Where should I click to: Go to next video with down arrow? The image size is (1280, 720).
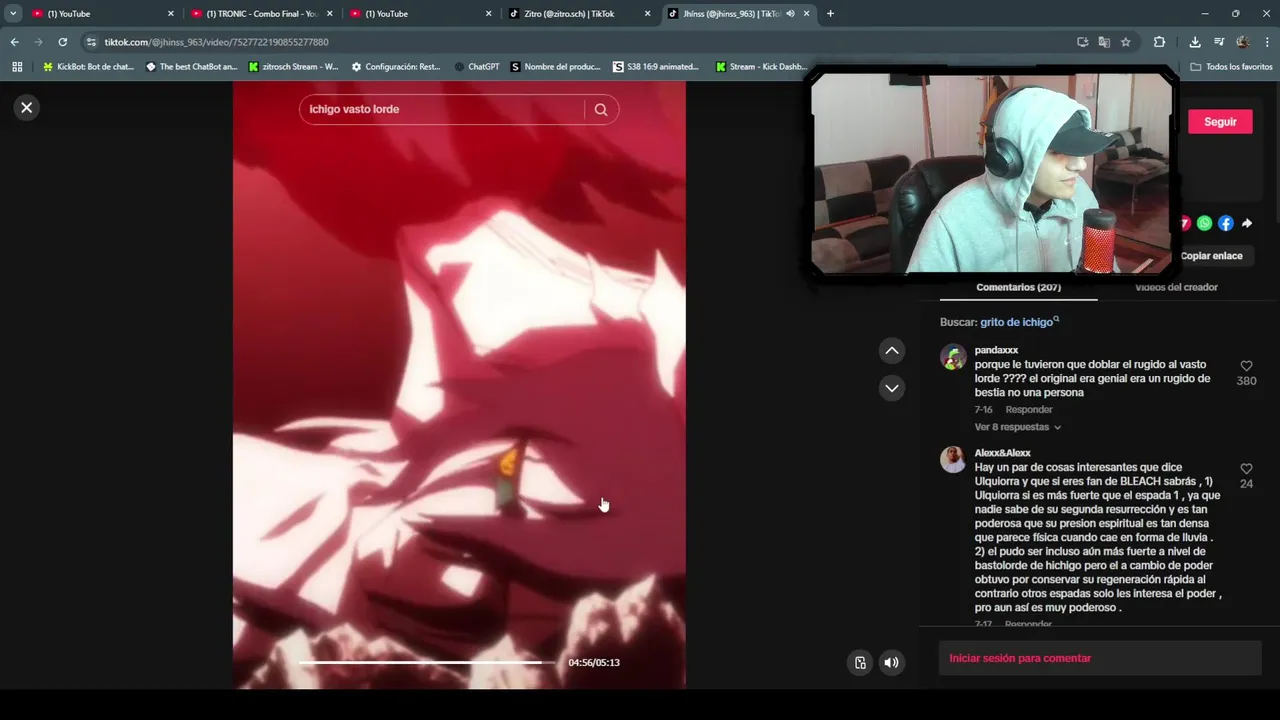coord(892,388)
